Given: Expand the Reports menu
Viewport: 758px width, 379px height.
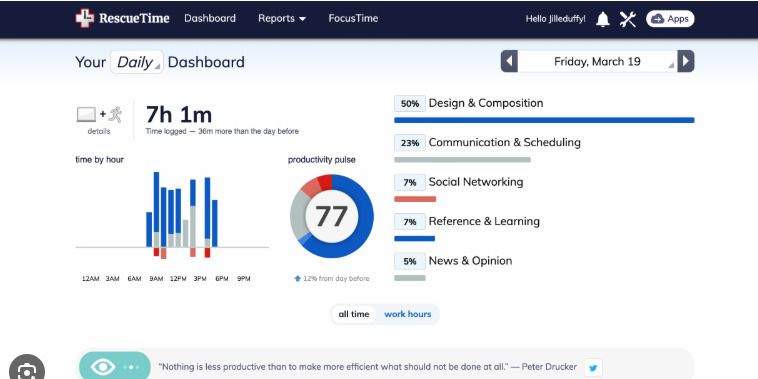Looking at the screenshot, I should 282,18.
